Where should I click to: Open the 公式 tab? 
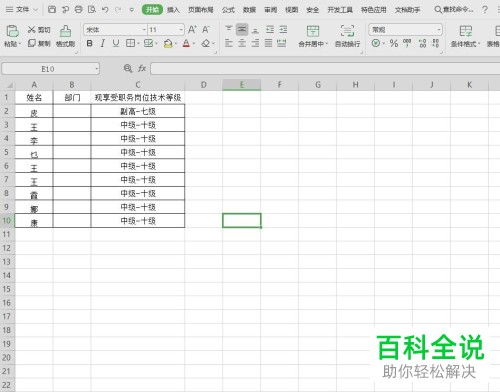tap(228, 10)
